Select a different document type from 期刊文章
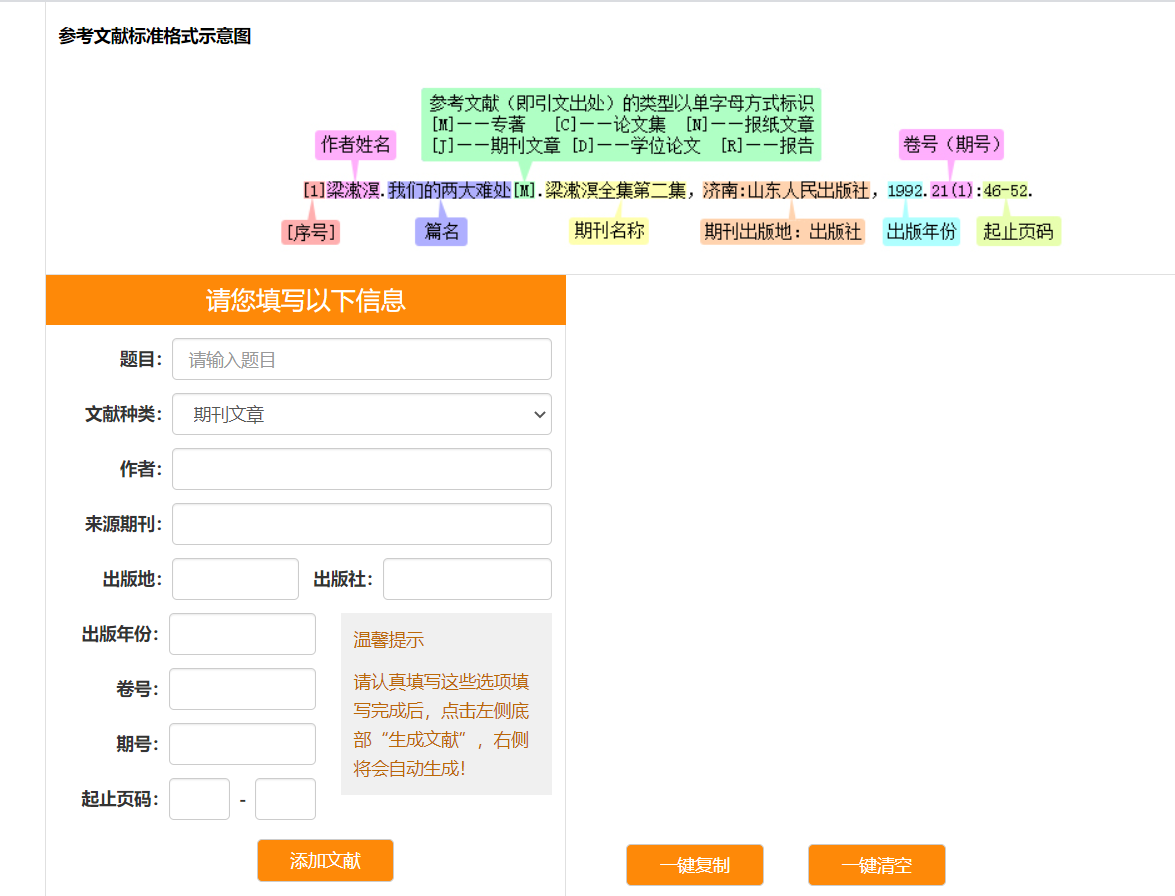Screen dimensions: 1175x896 362,414
